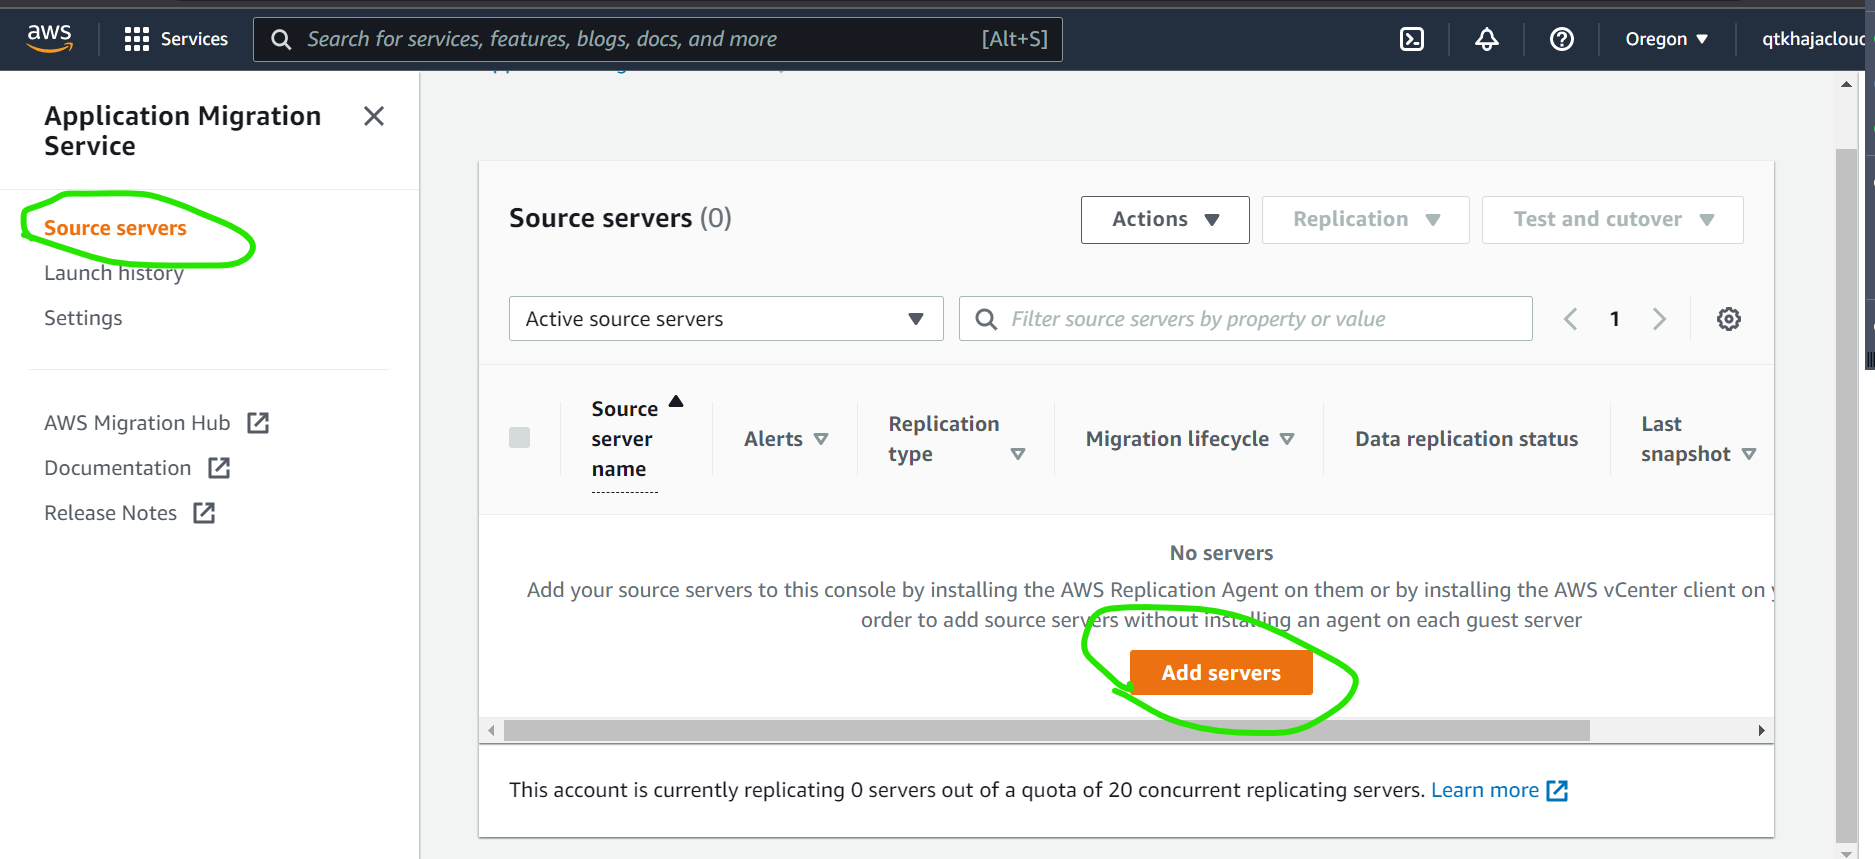Screen dimensions: 1875x859
Task: Expand the Replication dropdown
Action: [1365, 220]
